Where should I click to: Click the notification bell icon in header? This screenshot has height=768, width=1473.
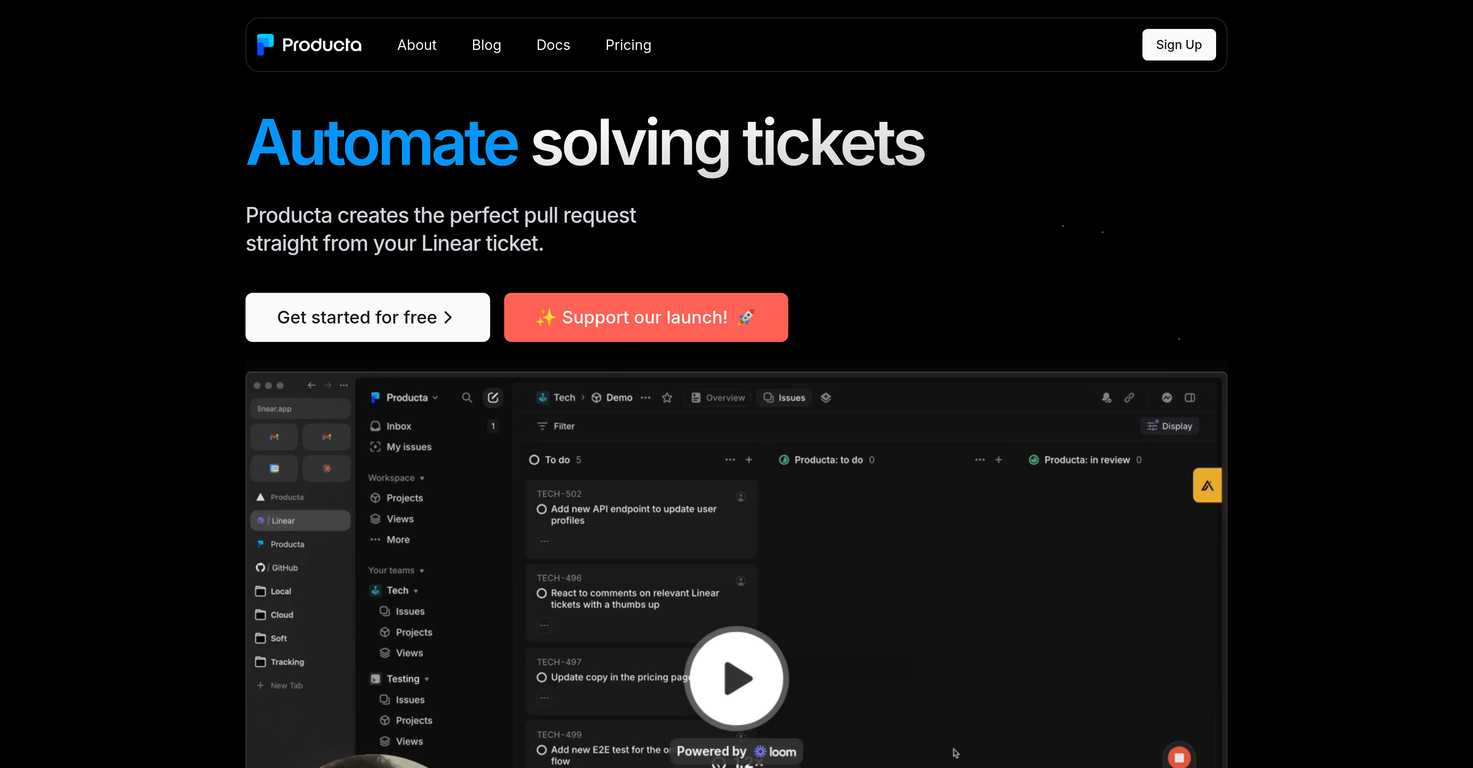coord(1106,398)
